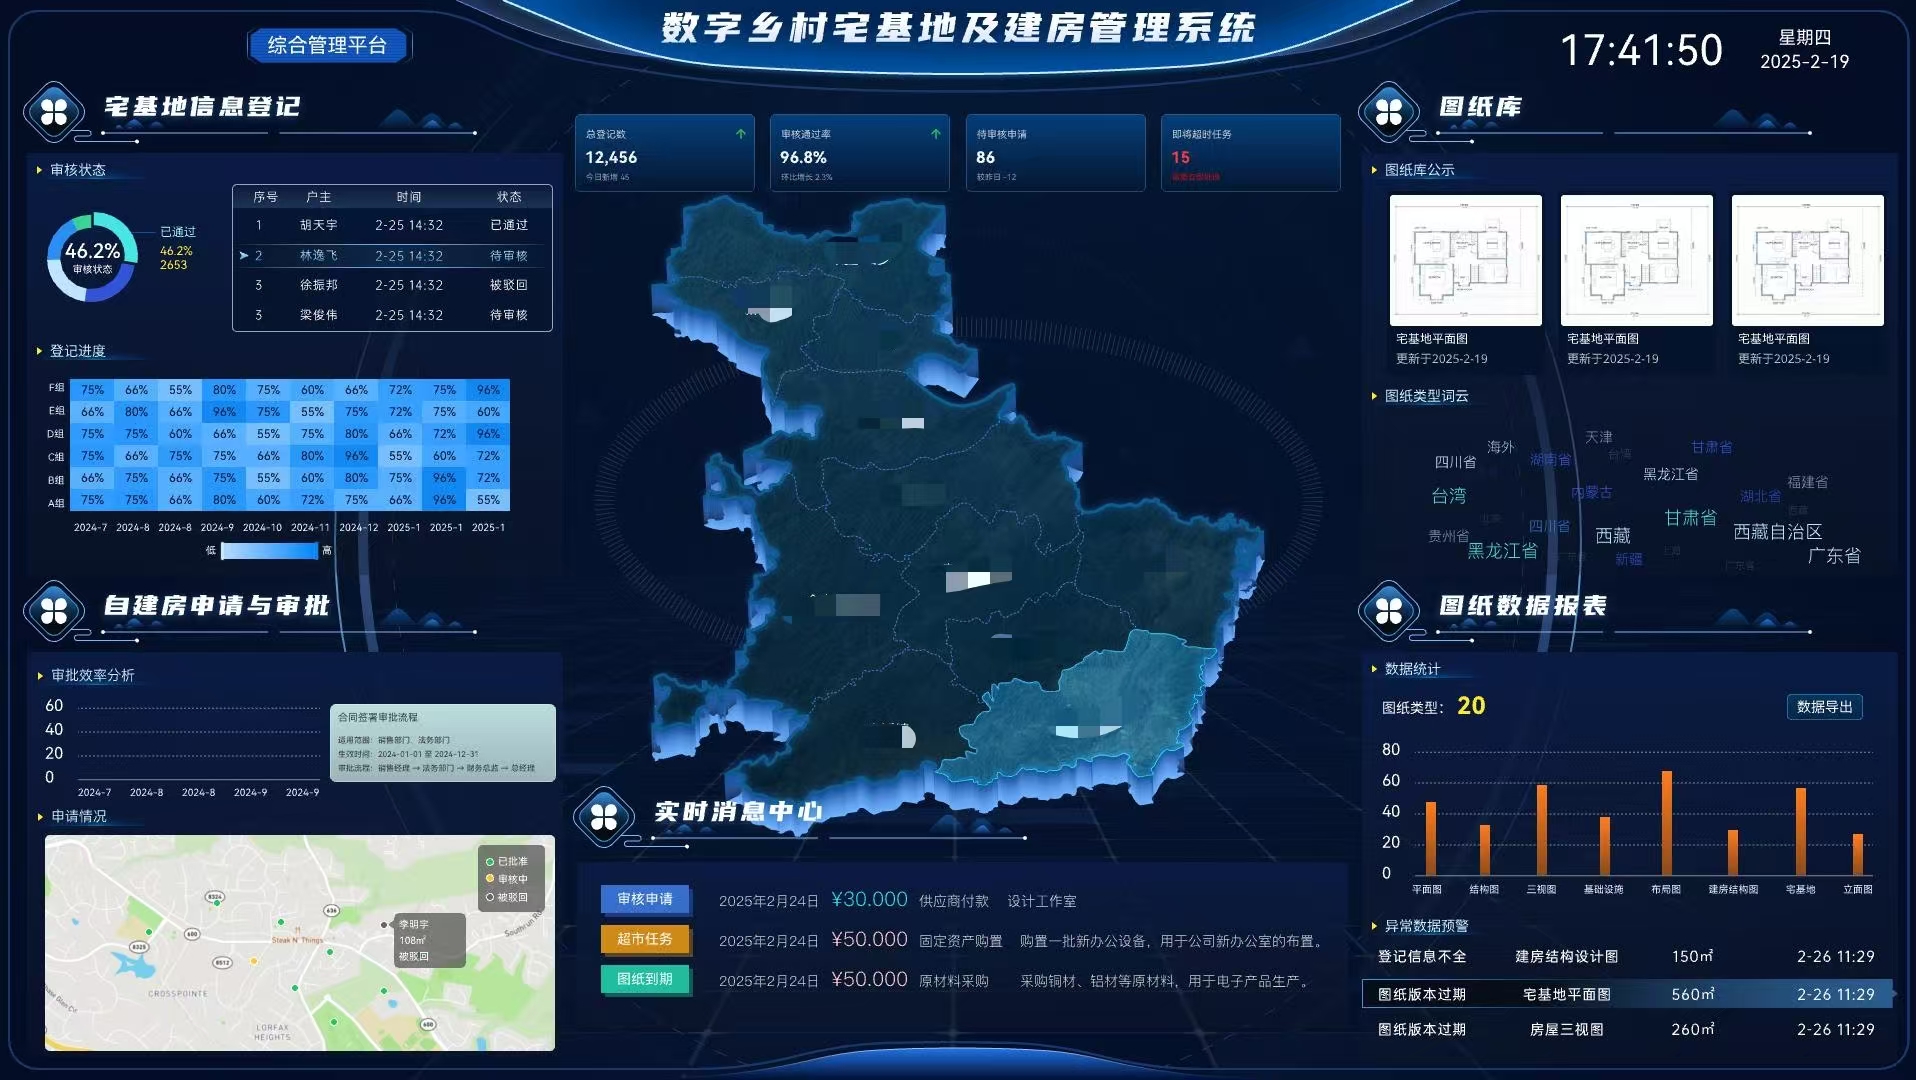Adjust the 低-高 heat legend slider
Image resolution: width=1916 pixels, height=1080 pixels.
[x=268, y=551]
